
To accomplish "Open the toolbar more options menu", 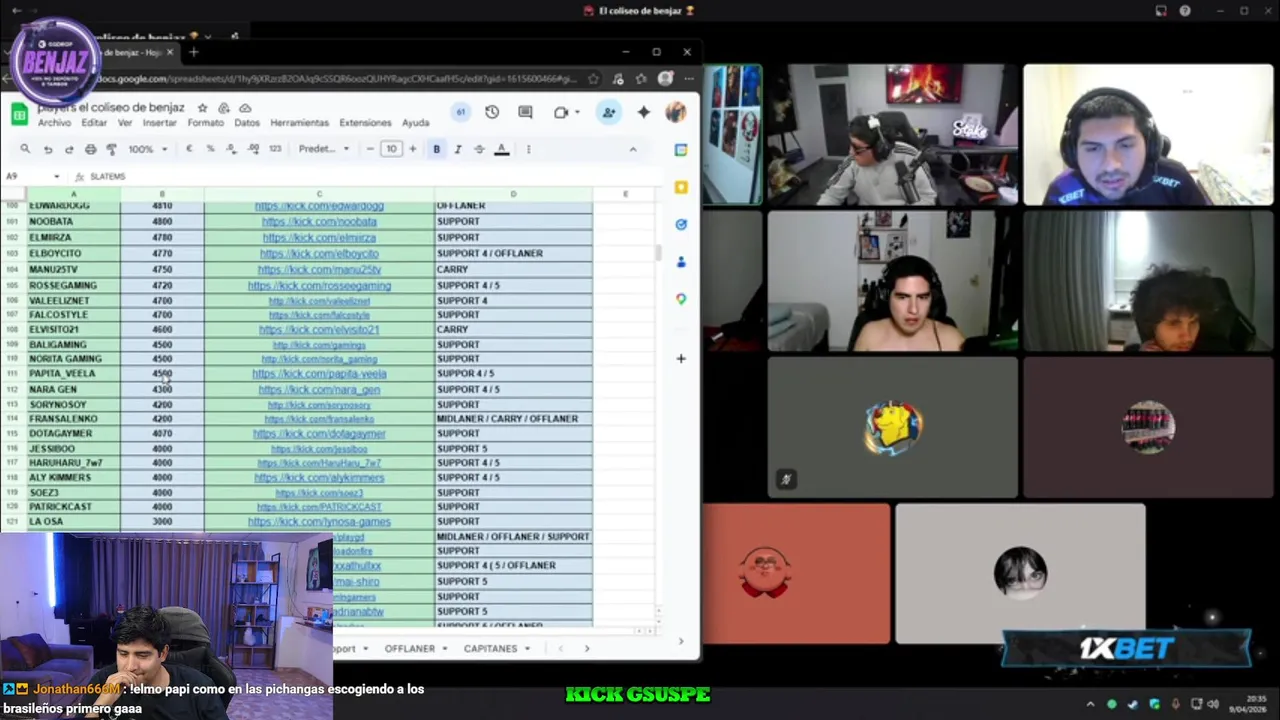I will 529,149.
